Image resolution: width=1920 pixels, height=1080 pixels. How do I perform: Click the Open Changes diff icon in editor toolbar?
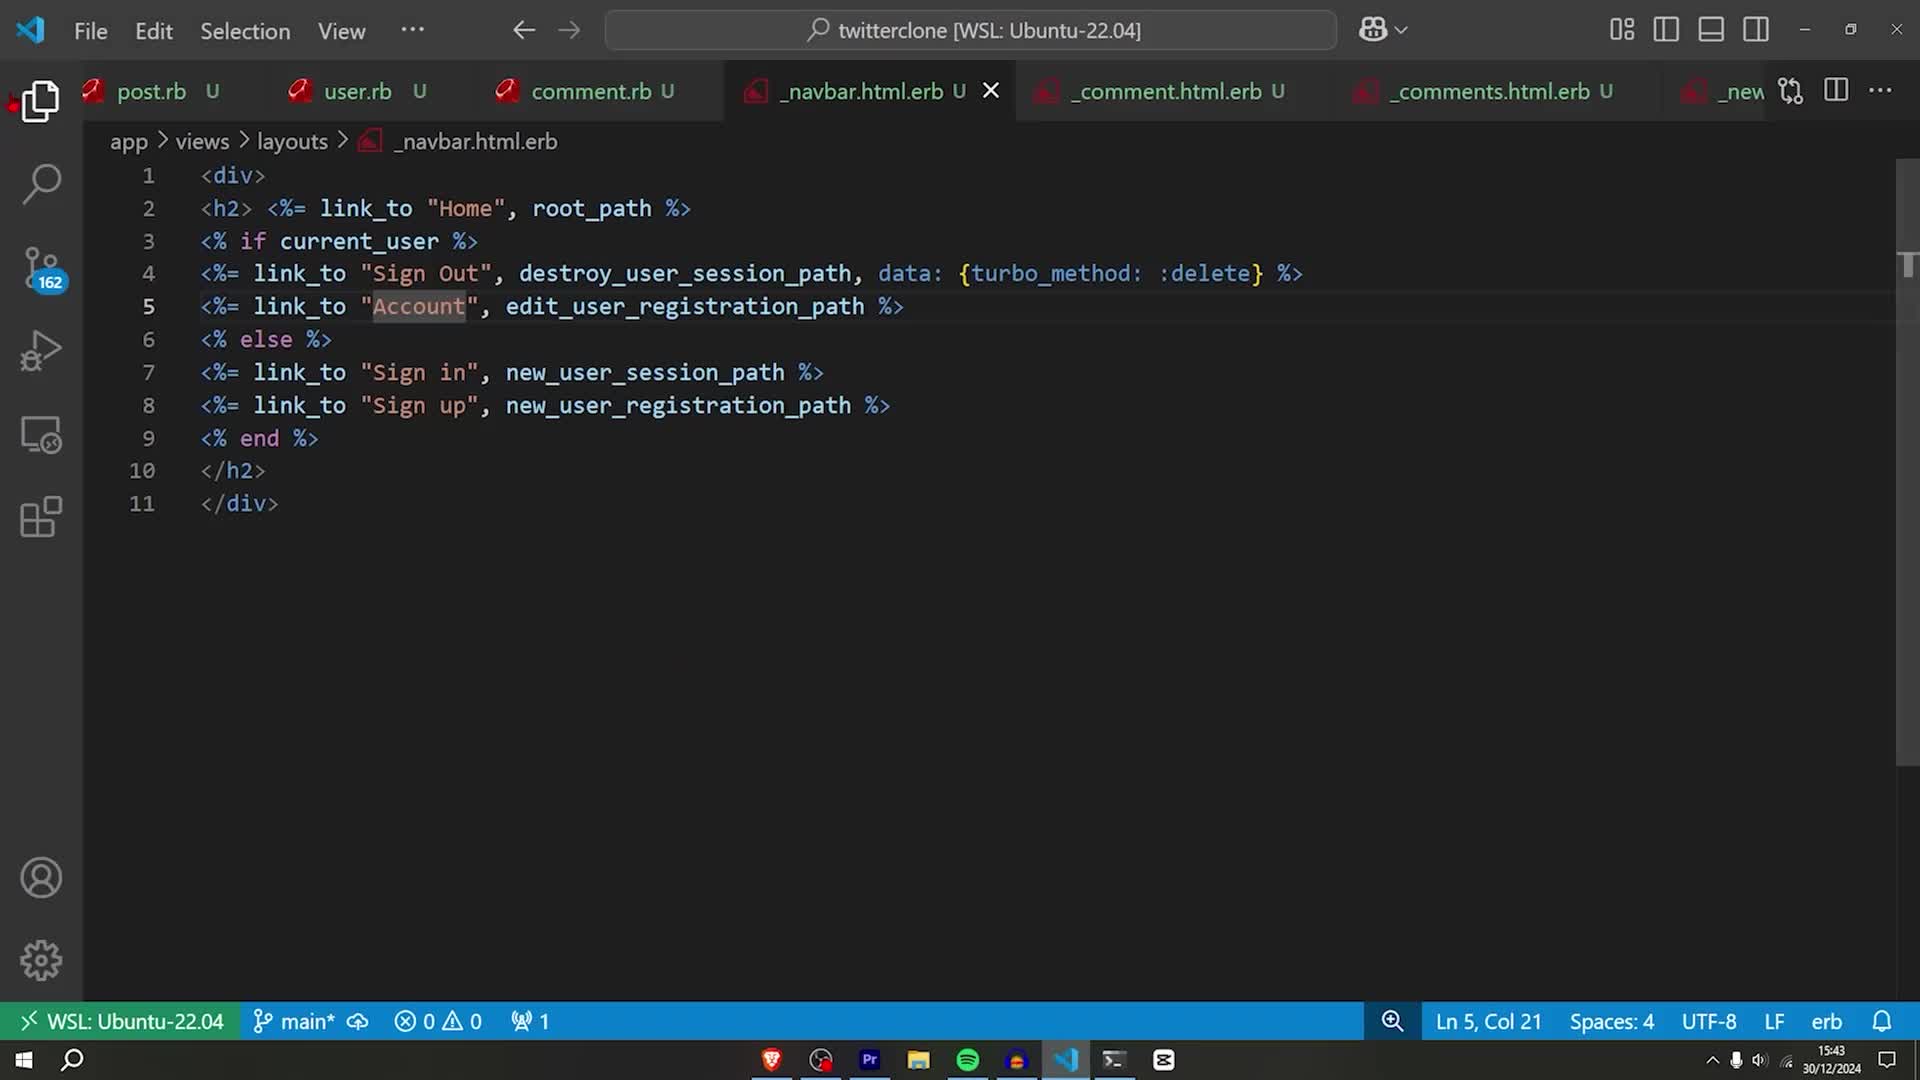pos(1790,90)
